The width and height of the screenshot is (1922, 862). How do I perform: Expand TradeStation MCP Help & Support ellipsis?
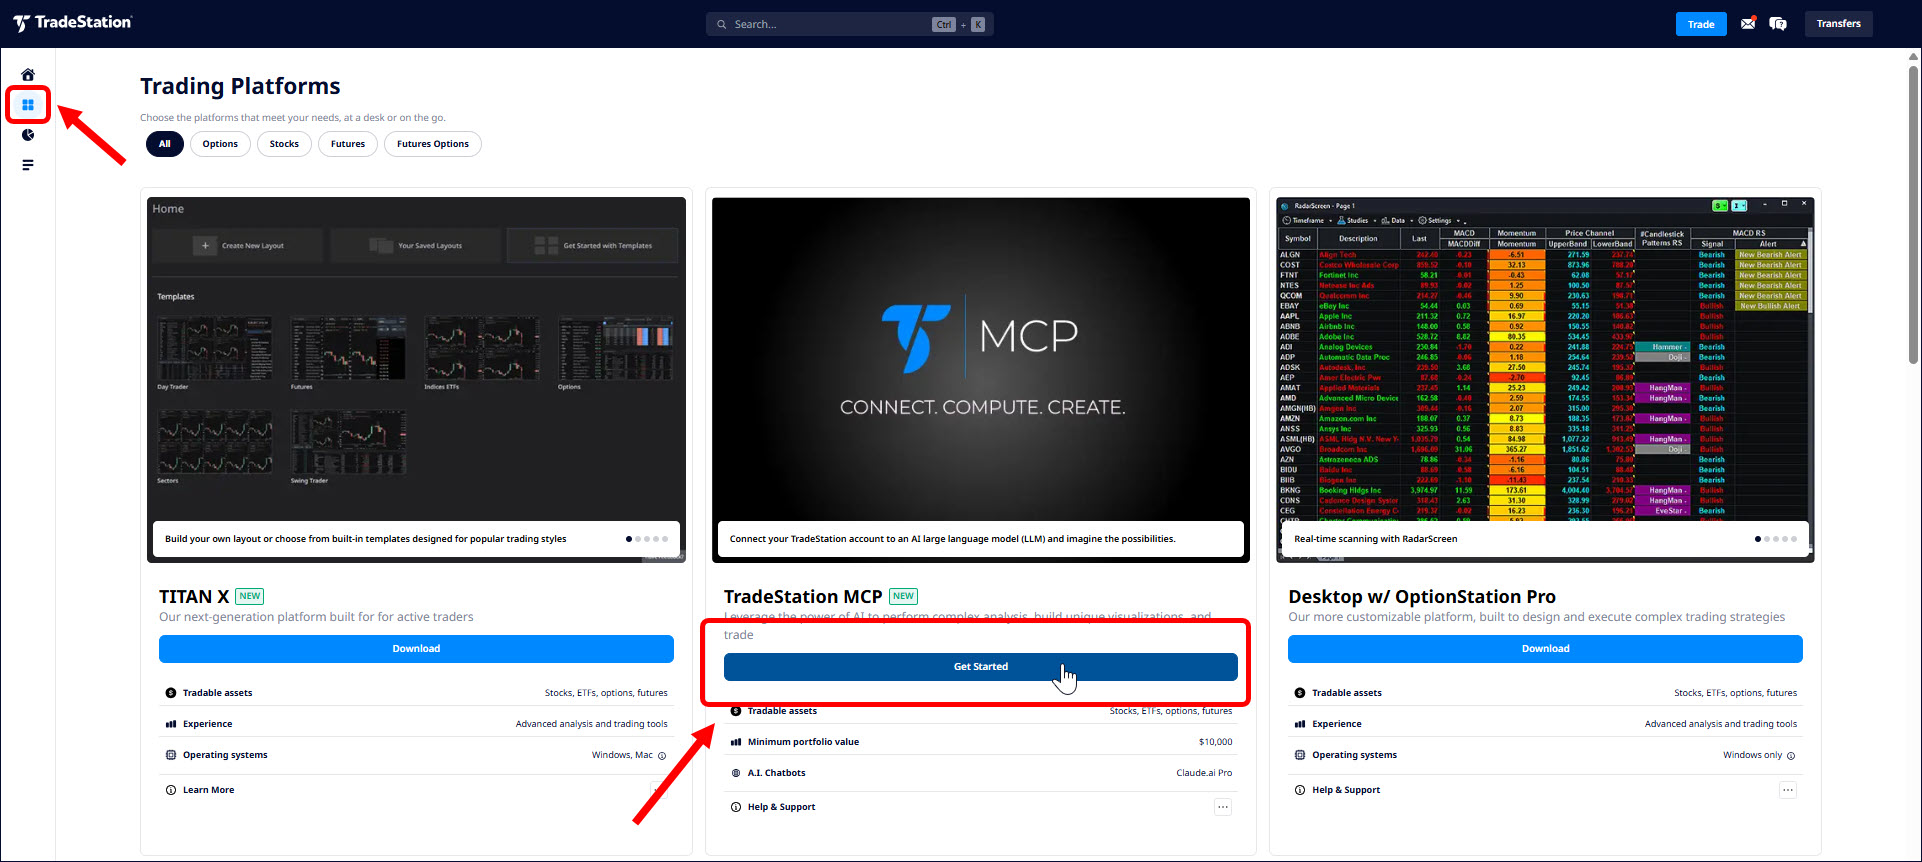click(1222, 807)
